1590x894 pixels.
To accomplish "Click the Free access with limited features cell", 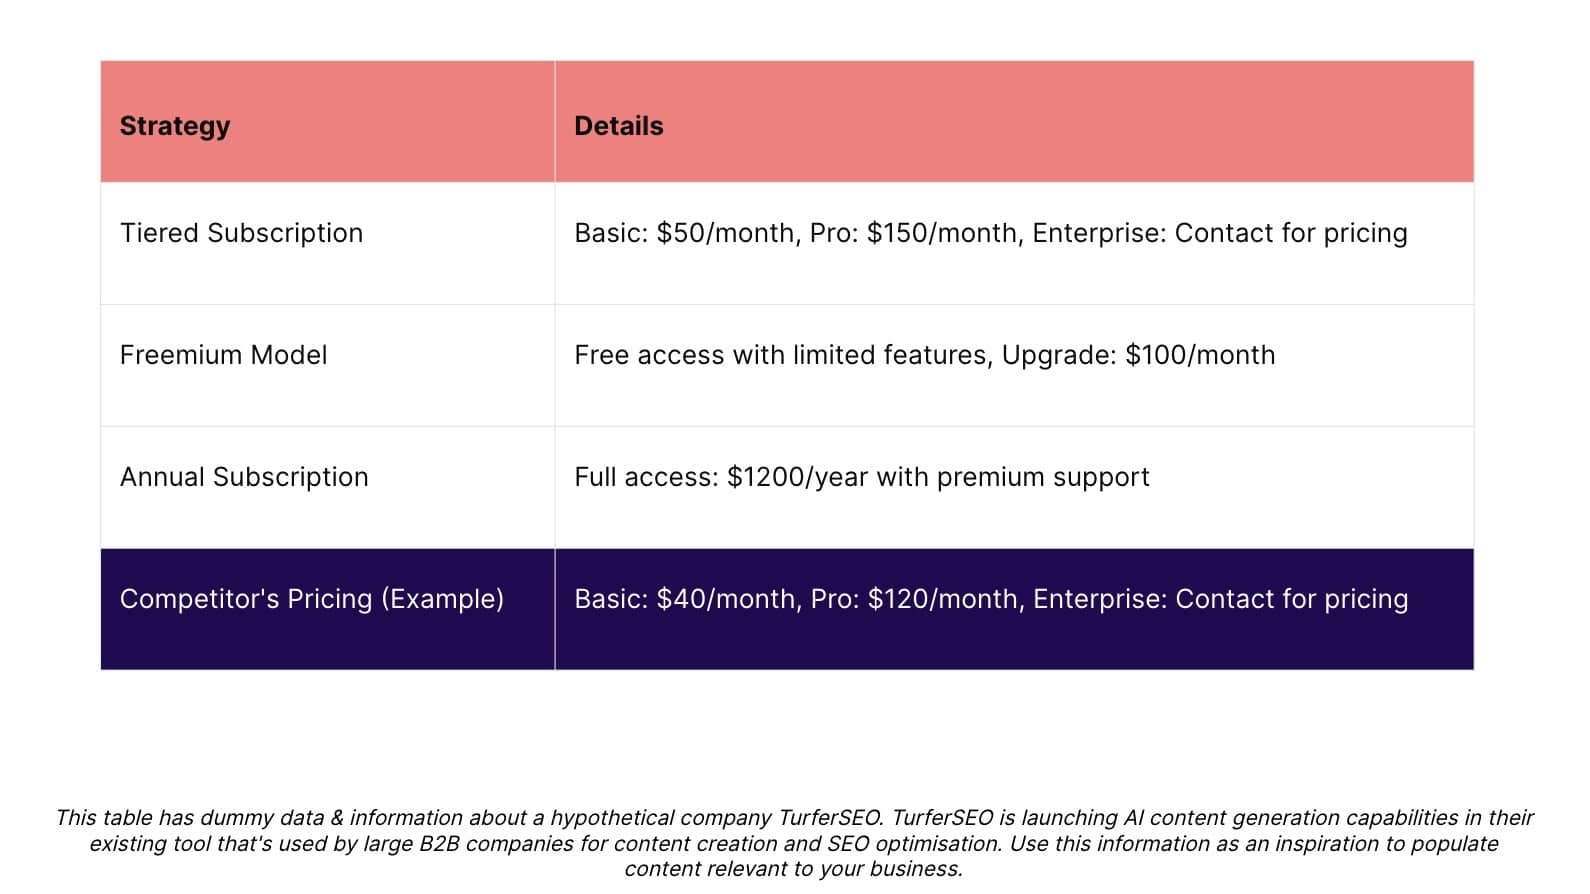I will coord(1014,366).
